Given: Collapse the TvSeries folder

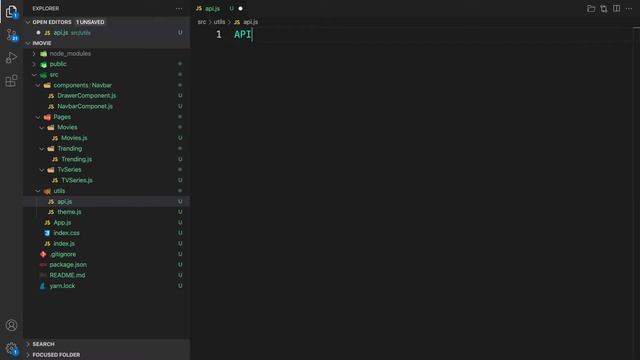Looking at the screenshot, I should (x=42, y=170).
